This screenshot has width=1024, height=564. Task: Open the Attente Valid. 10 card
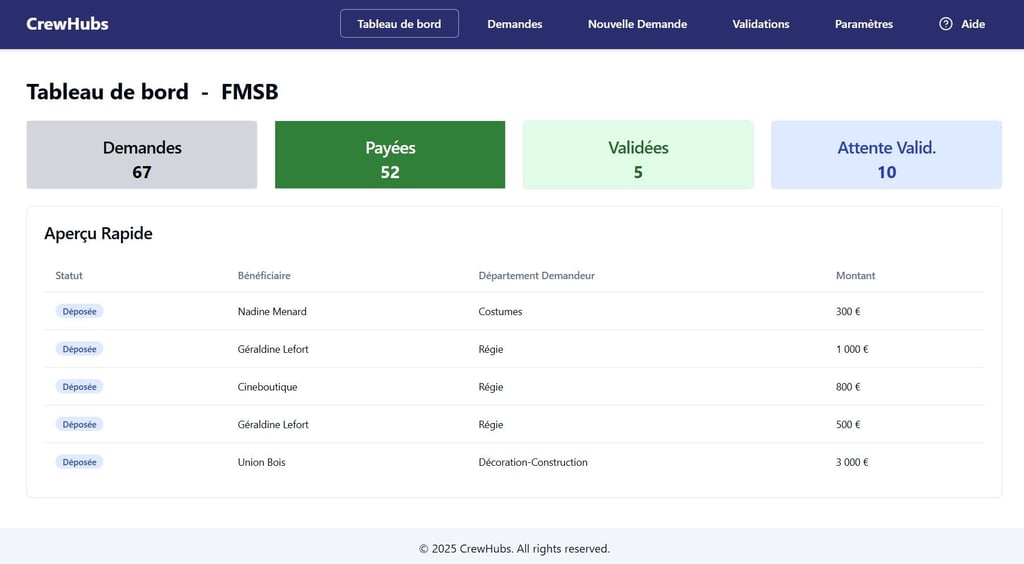click(x=886, y=155)
